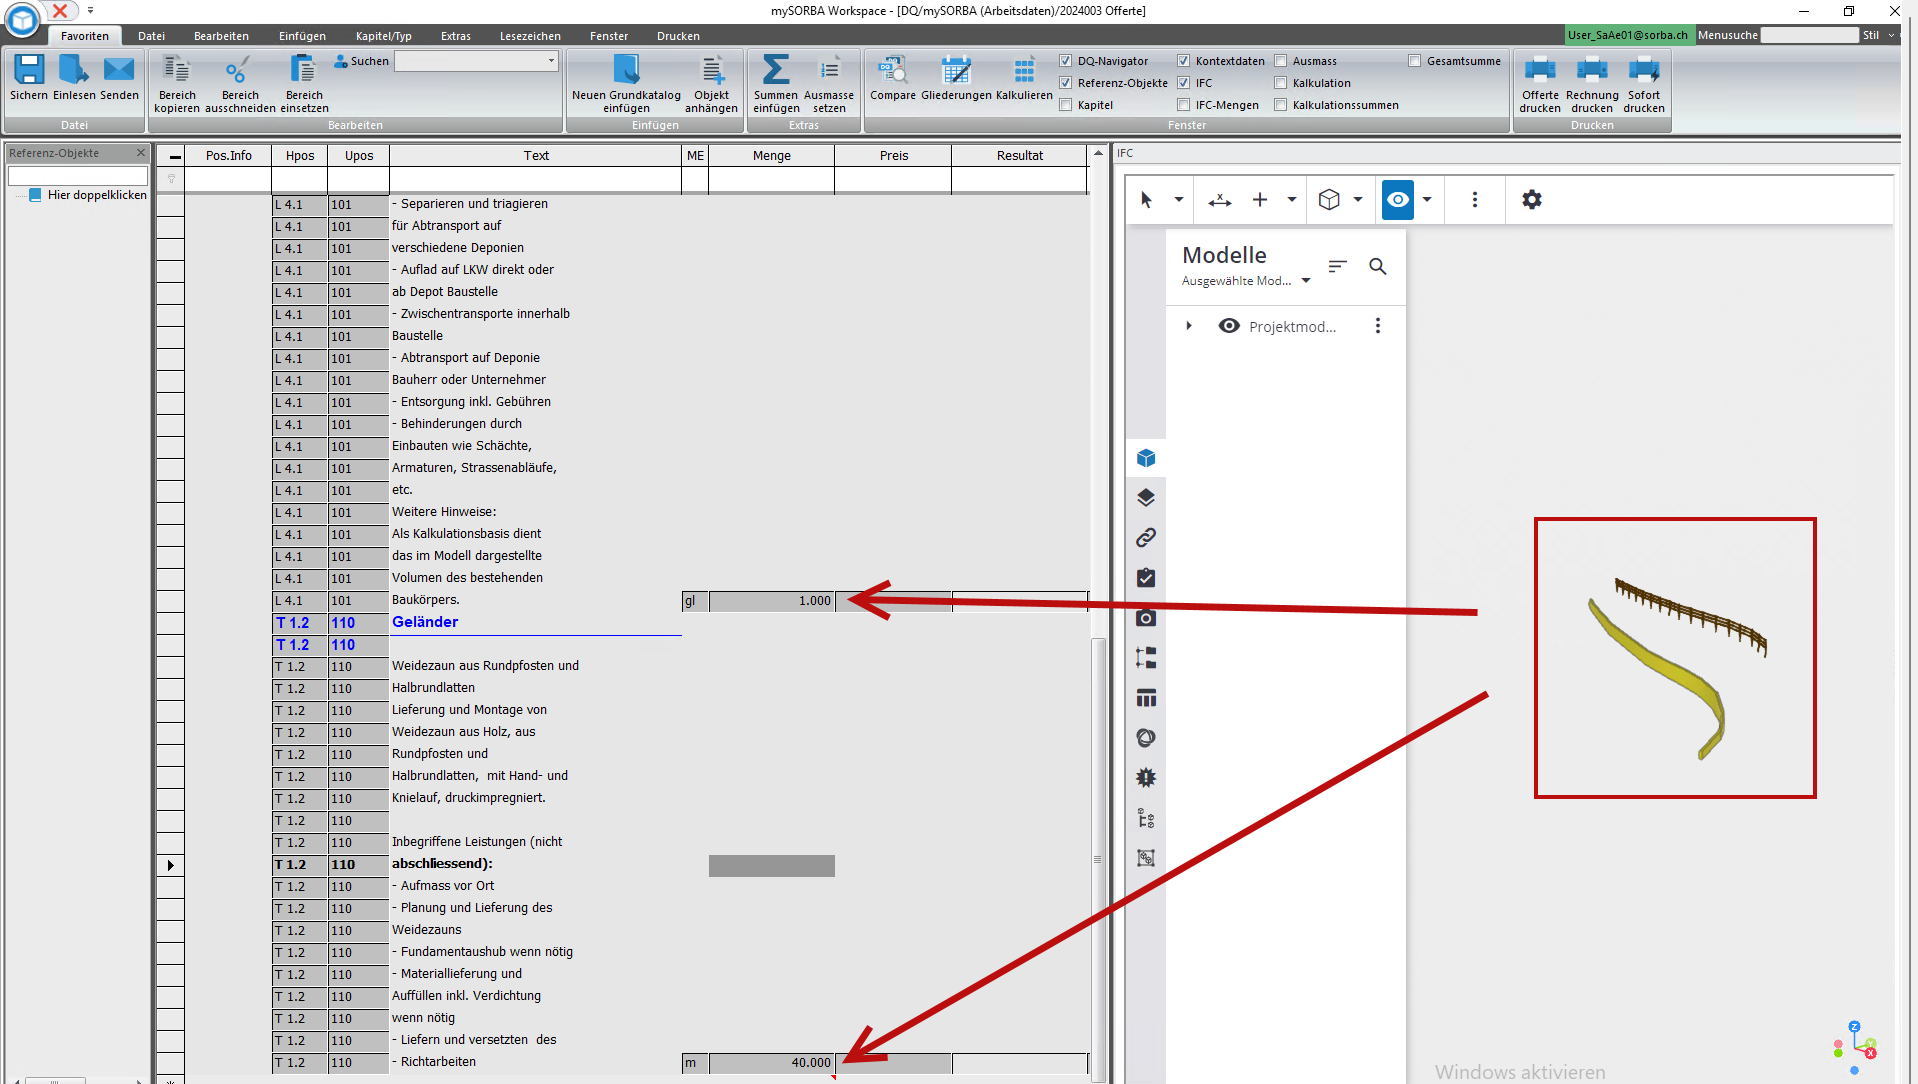Uncheck the IFC checkbox
Image resolution: width=1918 pixels, height=1084 pixels.
[x=1184, y=83]
